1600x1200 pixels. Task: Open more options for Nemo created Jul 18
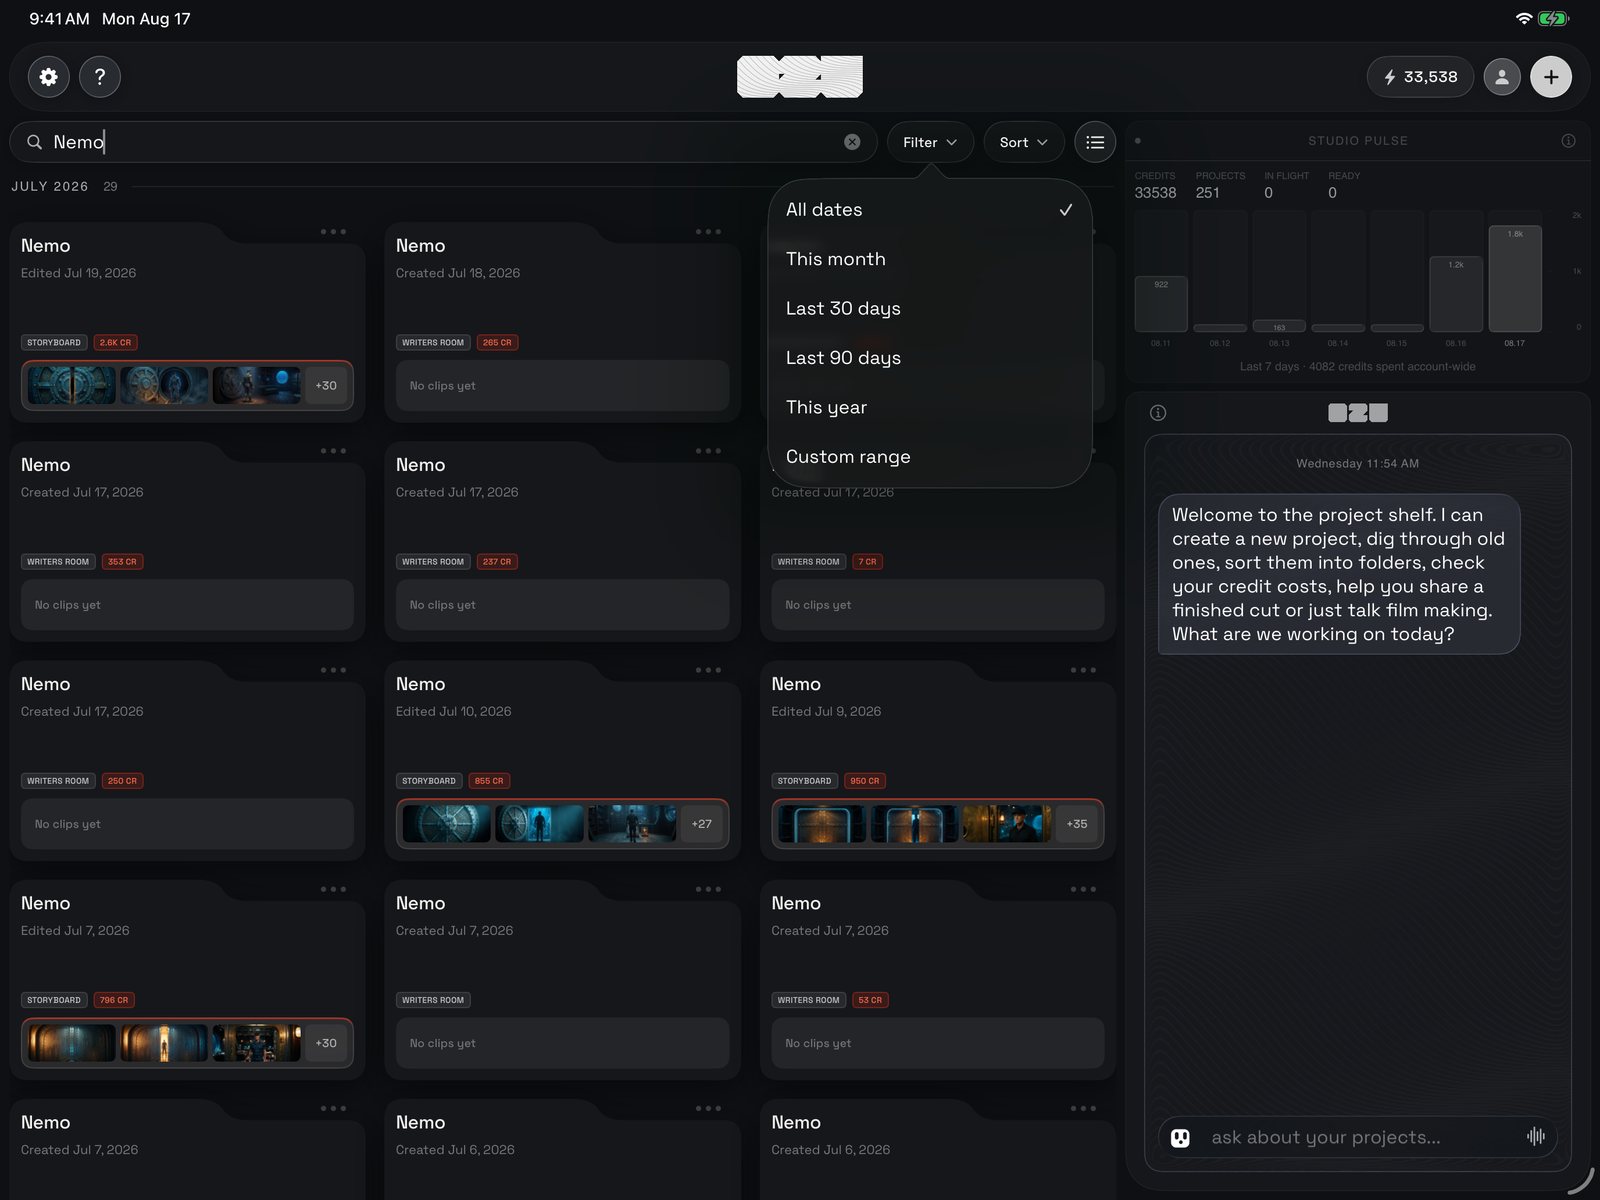pyautogui.click(x=708, y=232)
